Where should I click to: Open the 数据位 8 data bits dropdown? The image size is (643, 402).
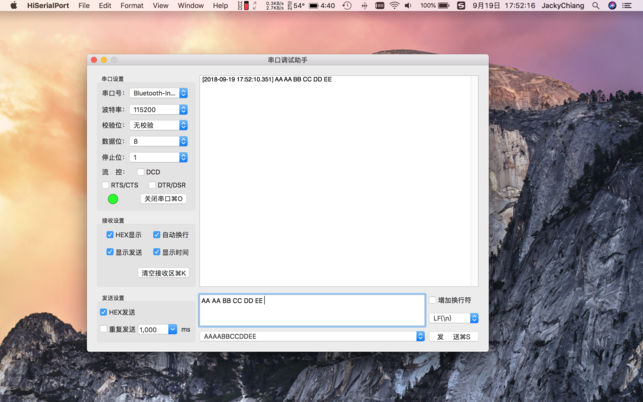coord(159,141)
